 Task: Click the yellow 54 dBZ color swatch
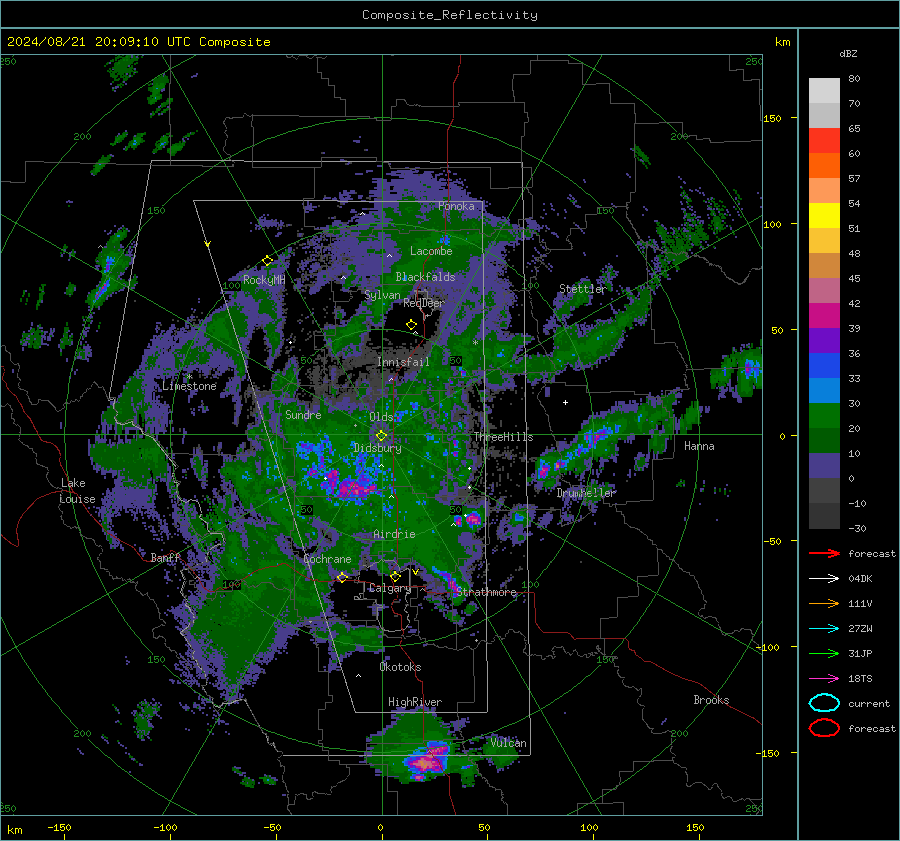pos(824,216)
